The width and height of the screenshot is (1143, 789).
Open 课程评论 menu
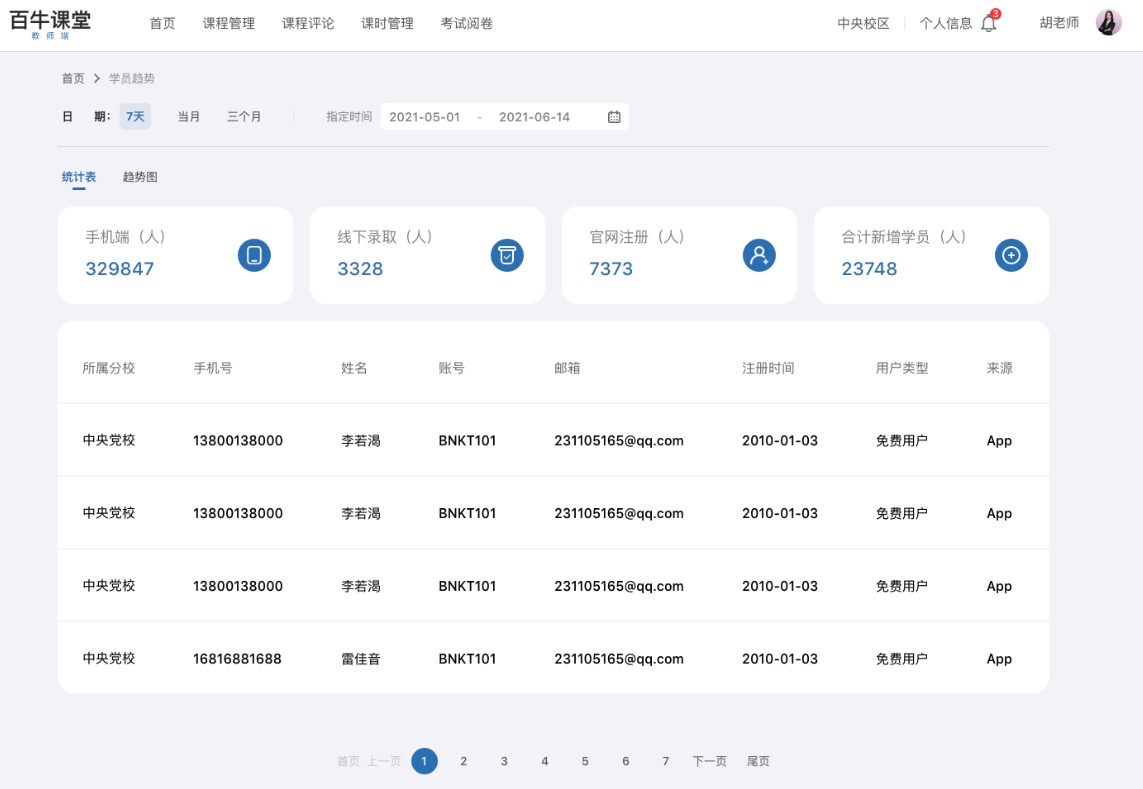pos(308,23)
